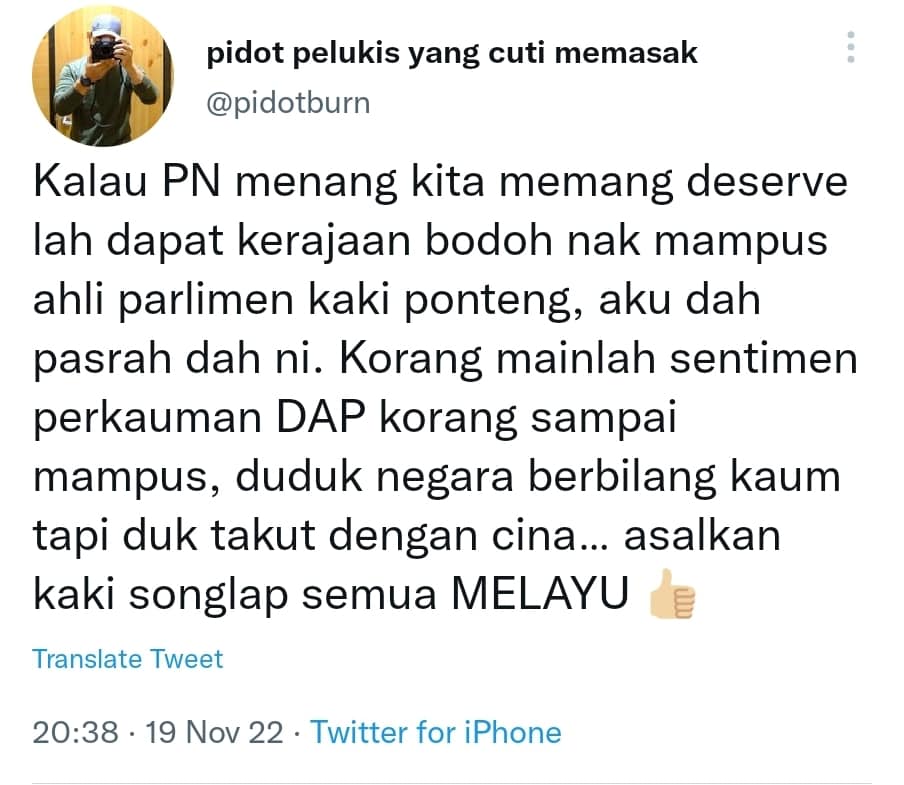This screenshot has height=785, width=904.
Task: Click the word parlimen in the tweet
Action: [206, 301]
